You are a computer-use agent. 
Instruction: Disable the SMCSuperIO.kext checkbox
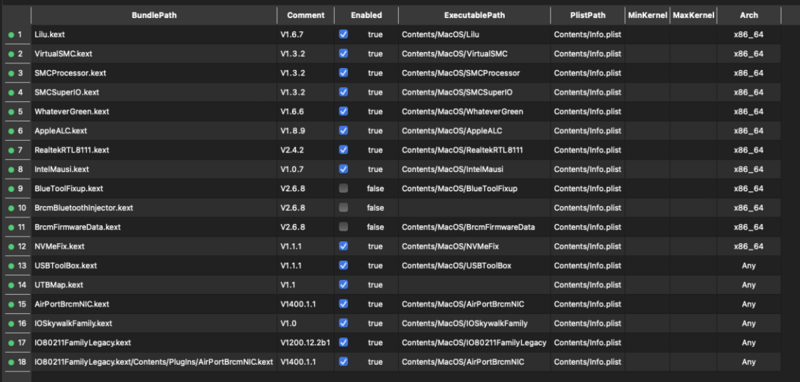pyautogui.click(x=343, y=92)
